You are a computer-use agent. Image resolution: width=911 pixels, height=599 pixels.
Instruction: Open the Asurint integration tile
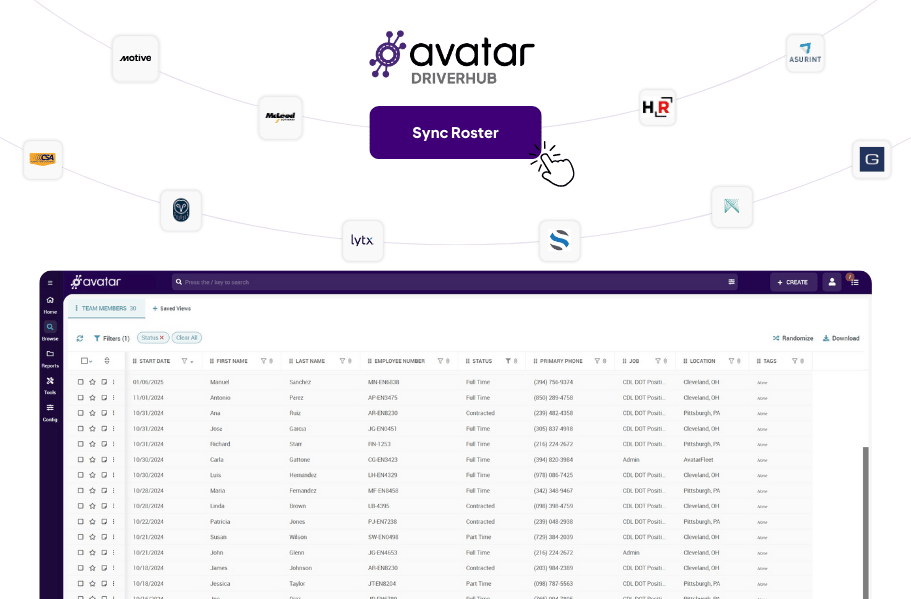point(805,53)
